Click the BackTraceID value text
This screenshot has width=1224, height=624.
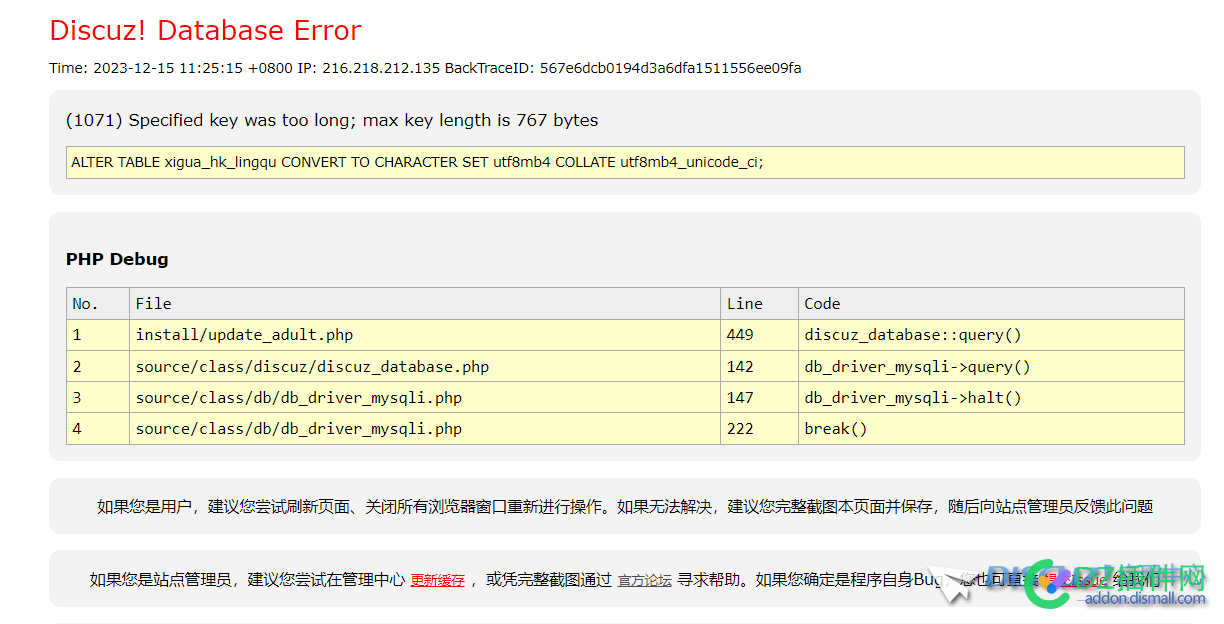point(670,68)
